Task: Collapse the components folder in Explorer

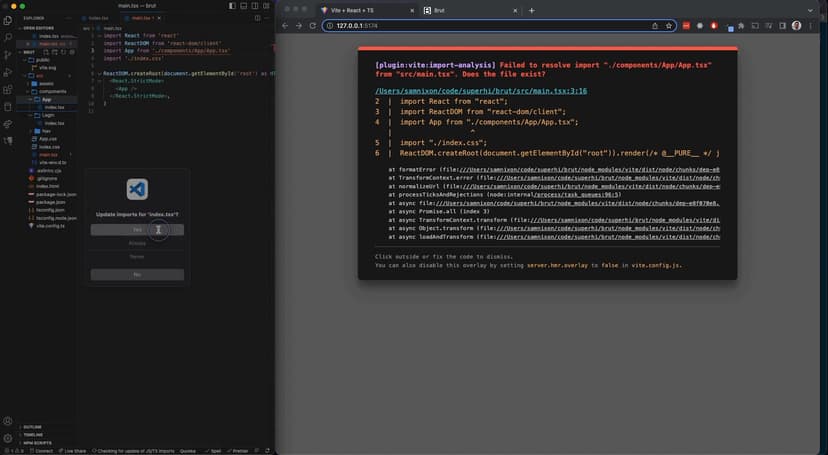Action: tap(52, 91)
